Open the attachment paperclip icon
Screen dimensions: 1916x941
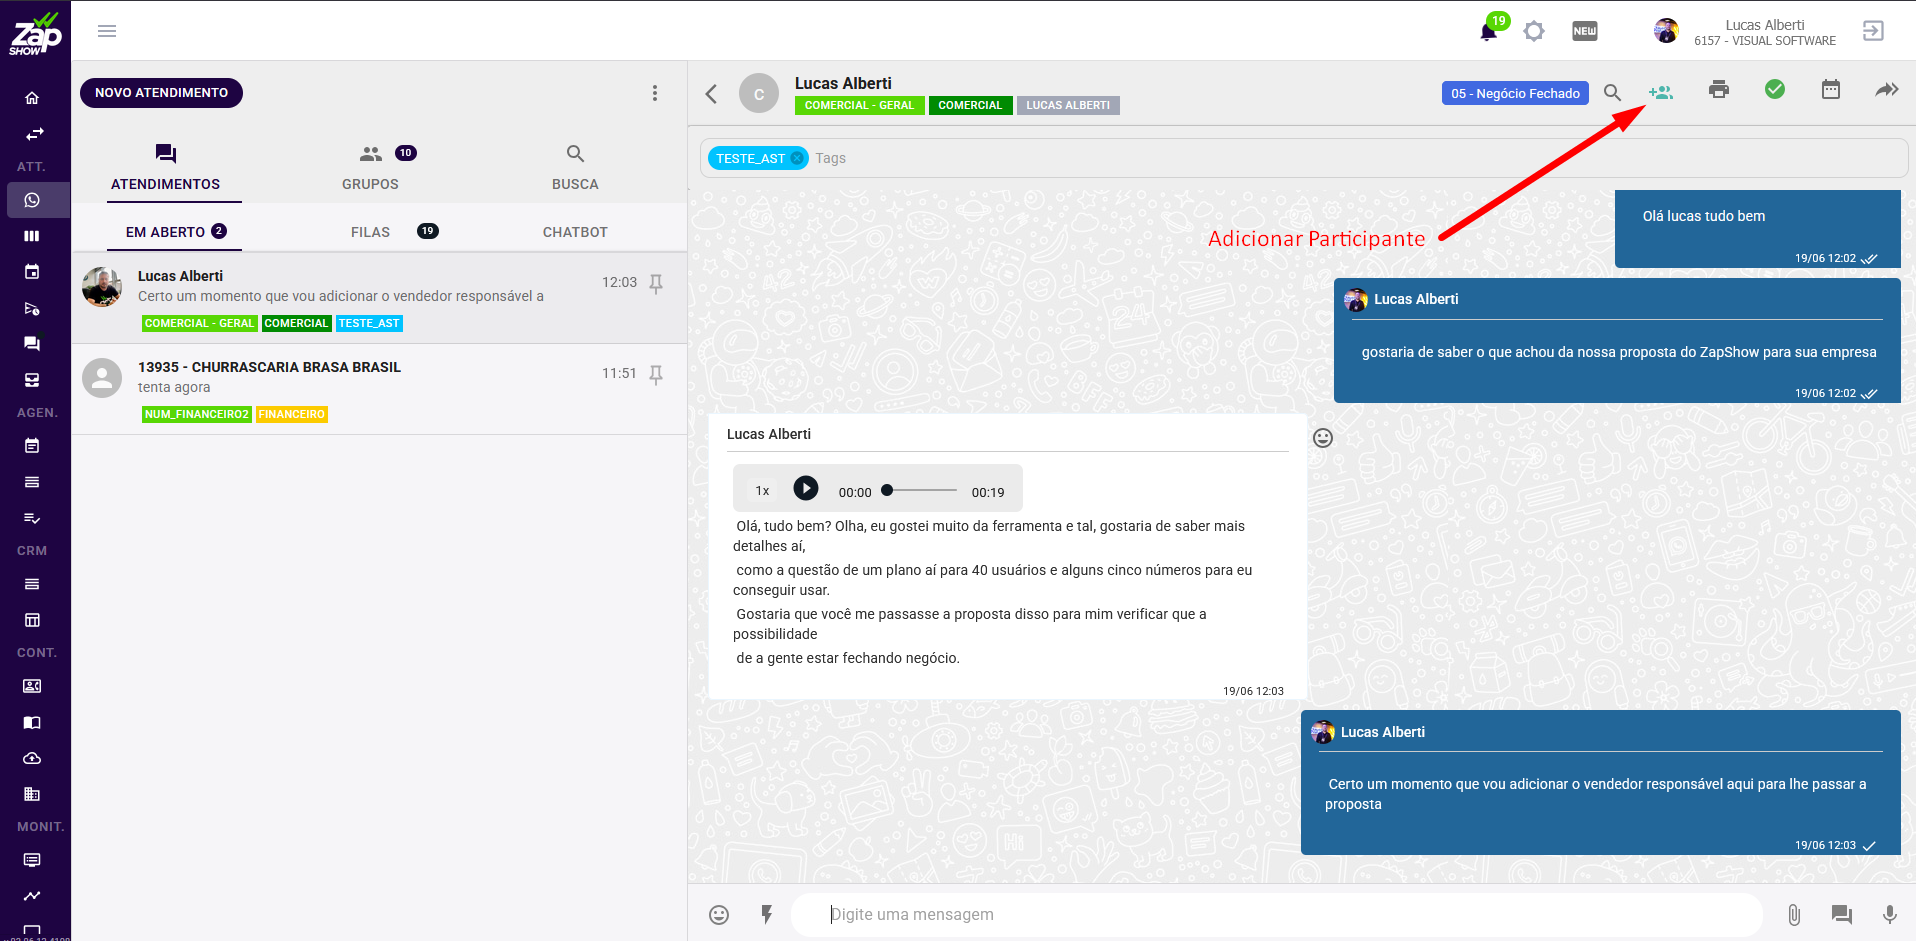[x=1794, y=914]
